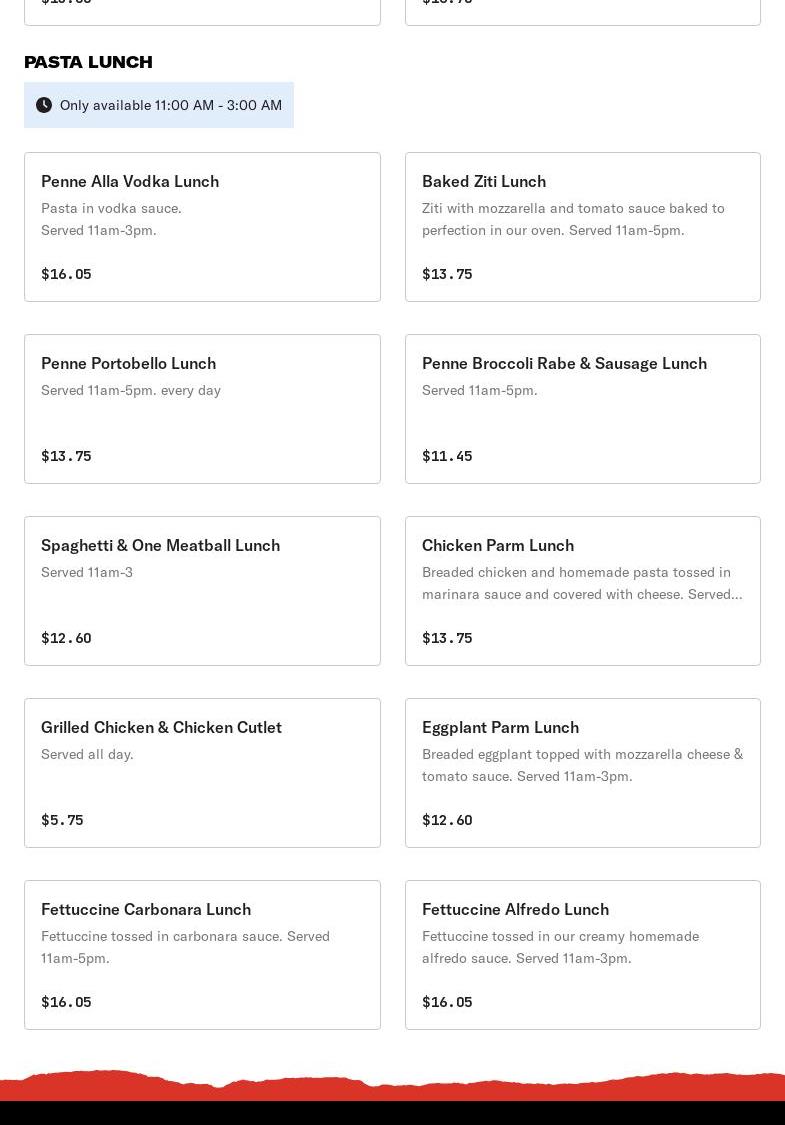Click the Baked Ziti description text
Viewport: 785px width, 1125px height.
[573, 219]
